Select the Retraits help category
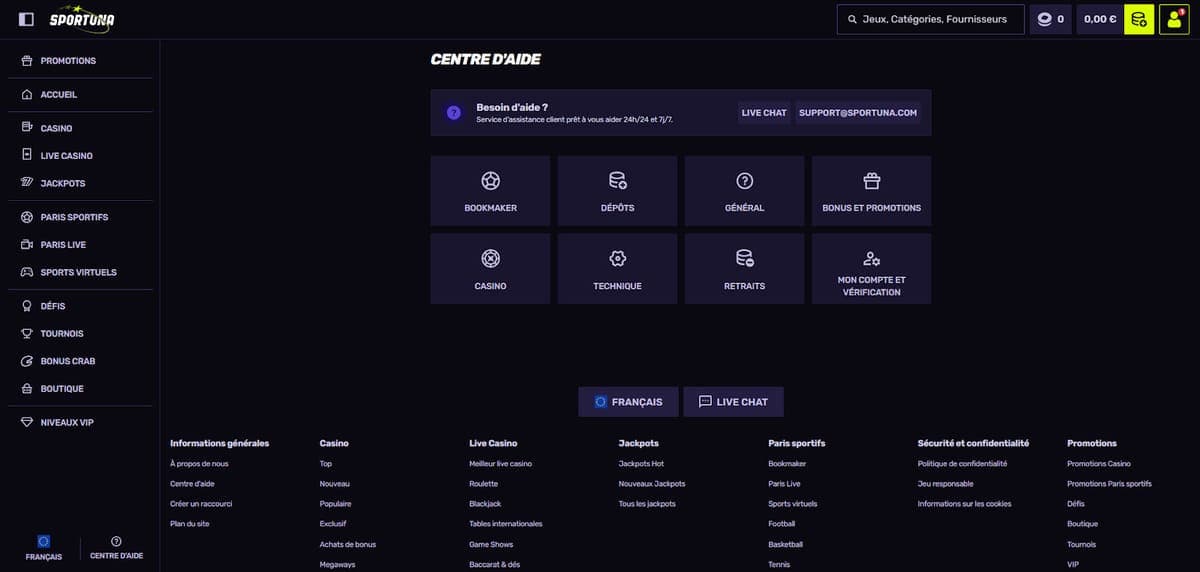1200x572 pixels. (x=744, y=268)
